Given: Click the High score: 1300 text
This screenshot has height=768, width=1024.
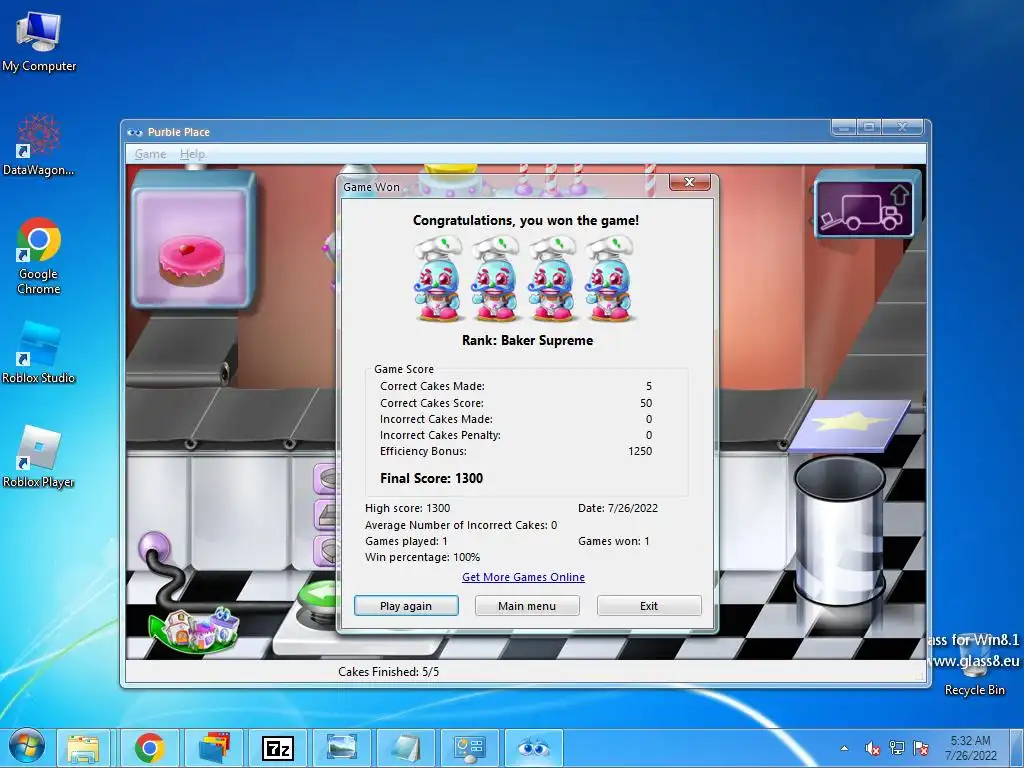Looking at the screenshot, I should click(x=408, y=508).
